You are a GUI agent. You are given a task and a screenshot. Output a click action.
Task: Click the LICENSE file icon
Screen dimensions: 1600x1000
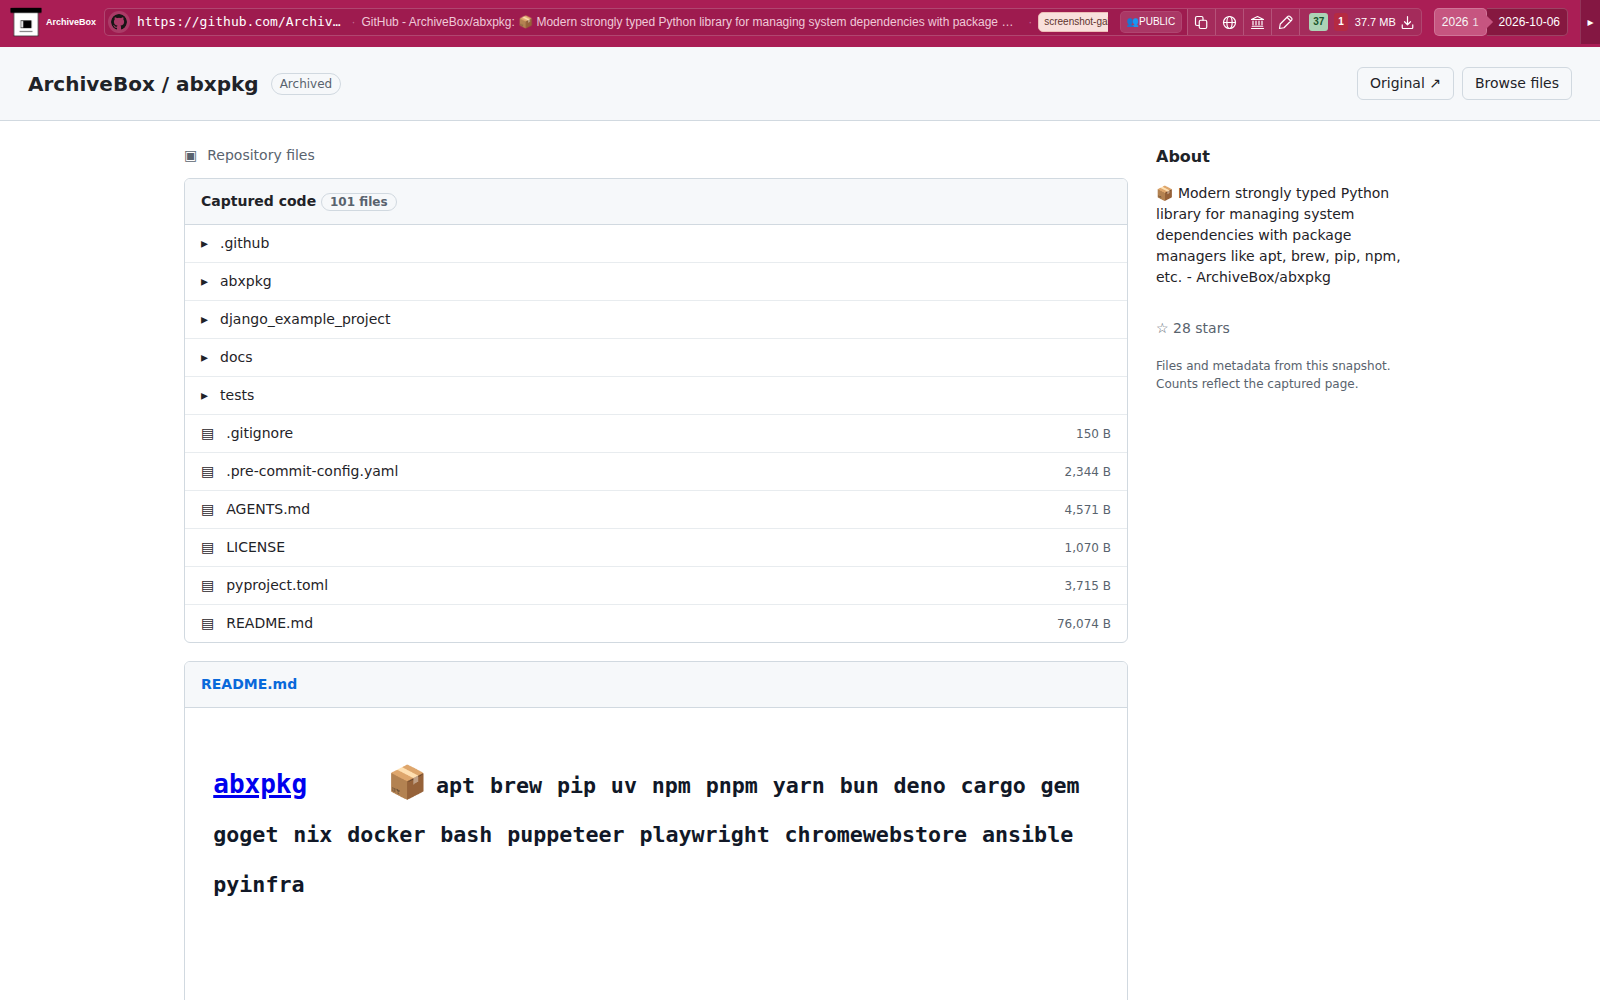click(x=208, y=548)
